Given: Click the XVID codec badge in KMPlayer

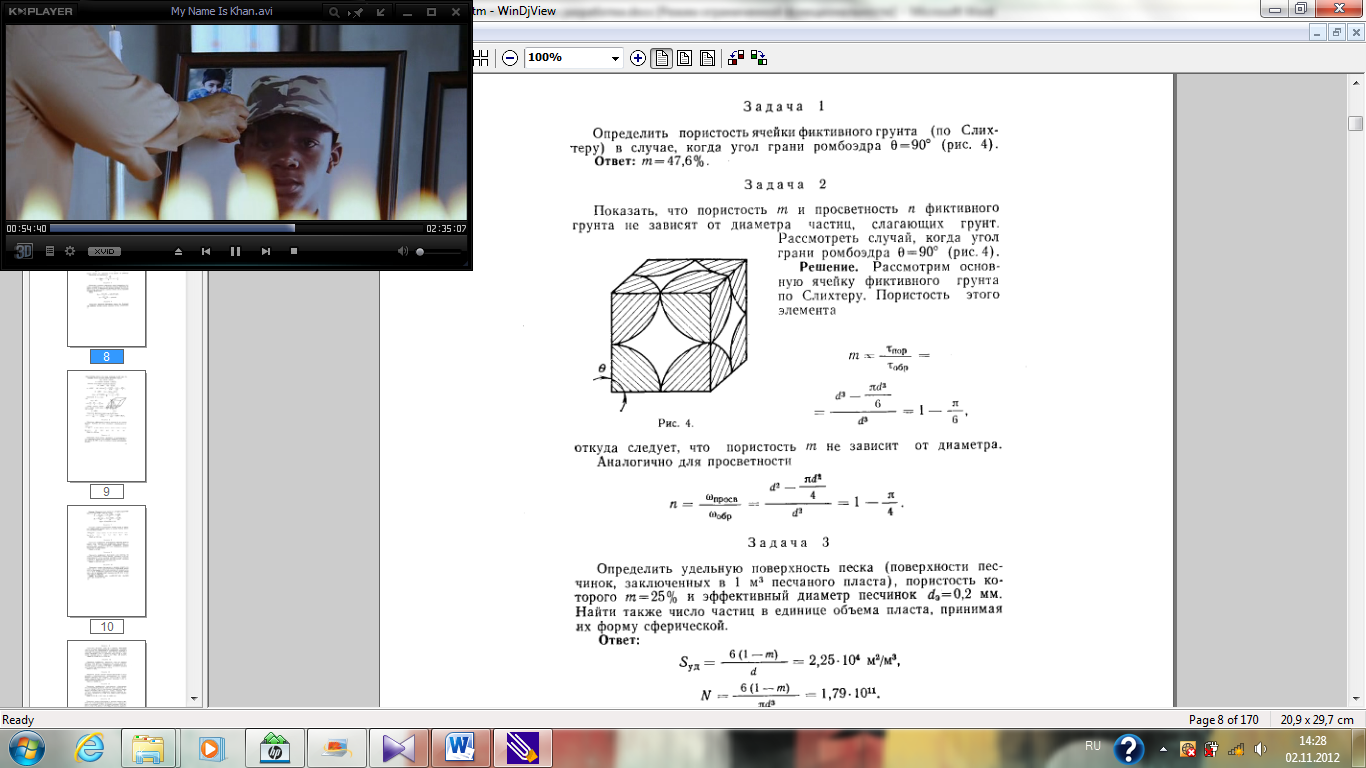Looking at the screenshot, I should [104, 251].
